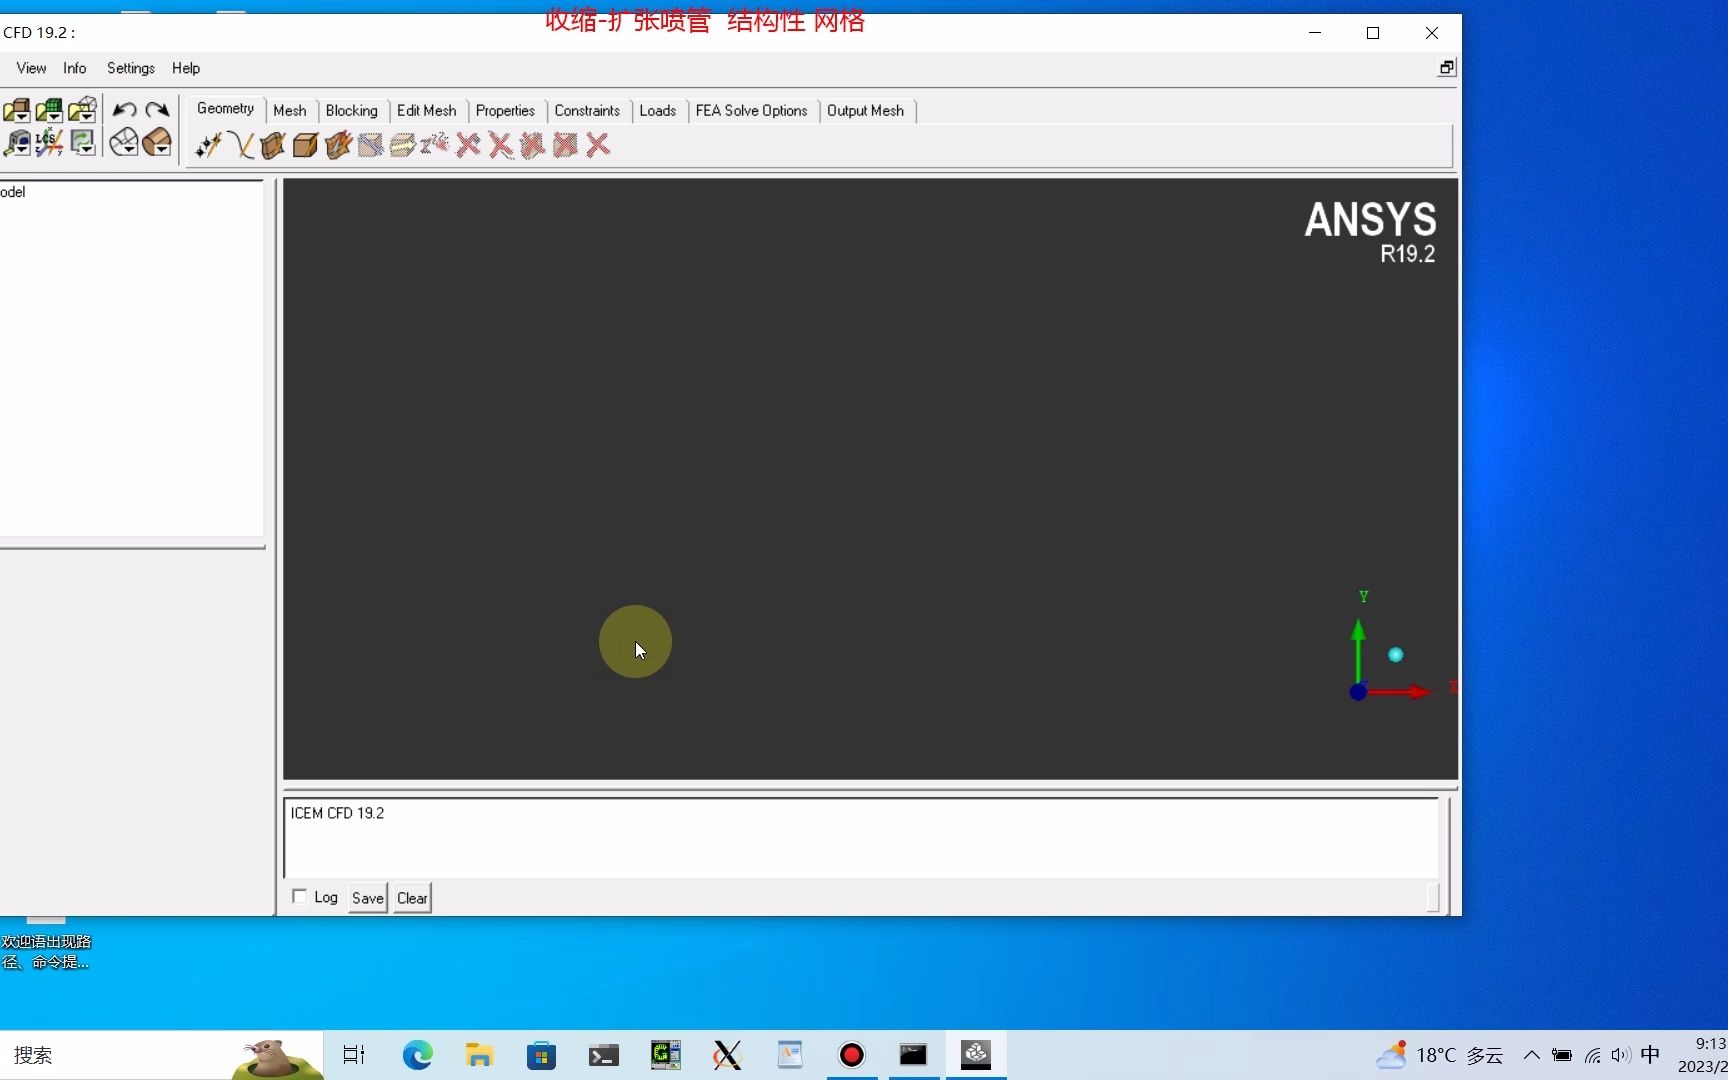The height and width of the screenshot is (1080, 1728).
Task: Open the Transform Geometry tool
Action: pyautogui.click(x=402, y=146)
